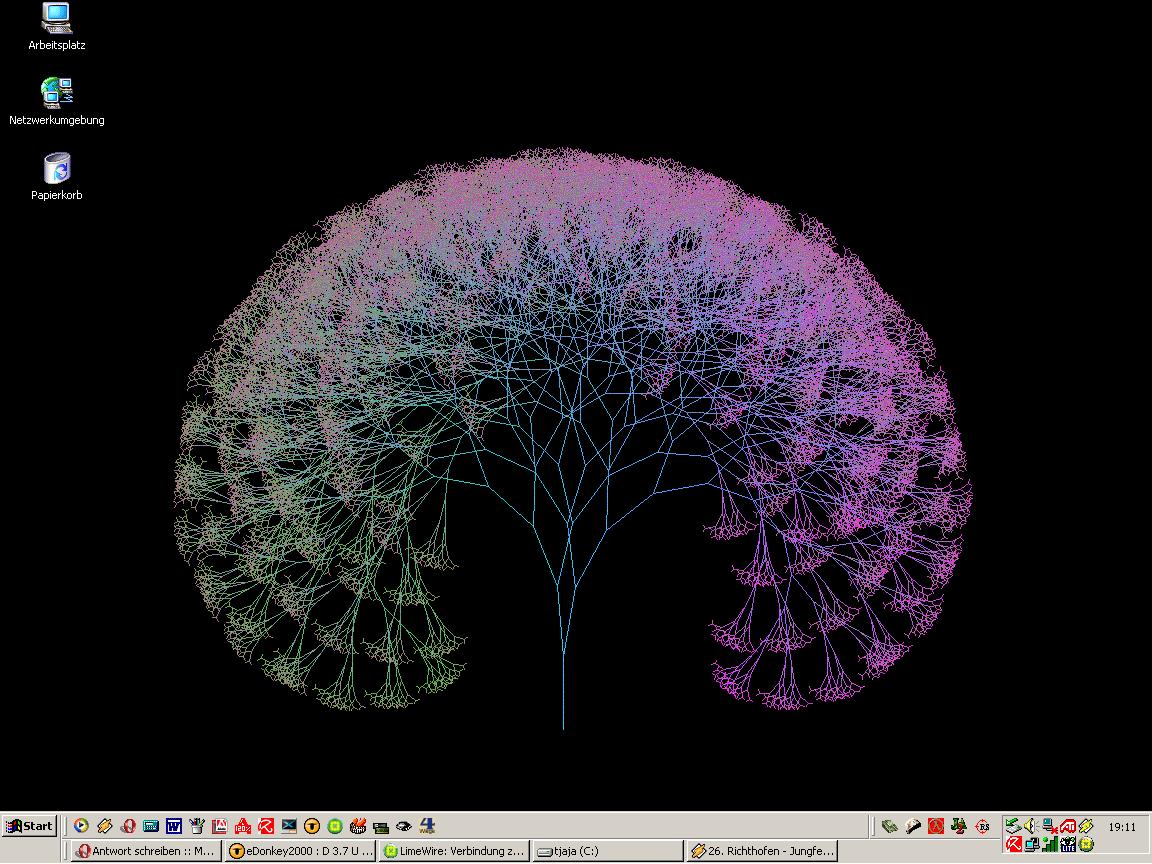Click the Start button
The width and height of the screenshot is (1152, 864).
pyautogui.click(x=29, y=826)
